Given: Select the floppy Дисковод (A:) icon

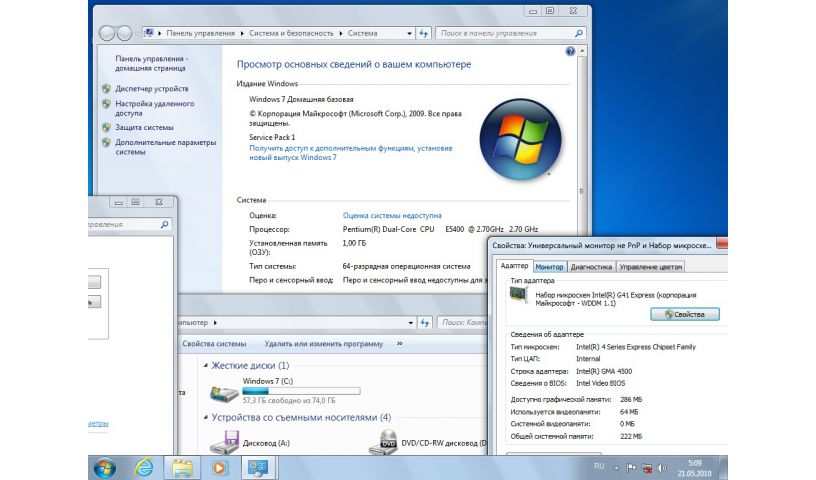Looking at the screenshot, I should (x=224, y=443).
